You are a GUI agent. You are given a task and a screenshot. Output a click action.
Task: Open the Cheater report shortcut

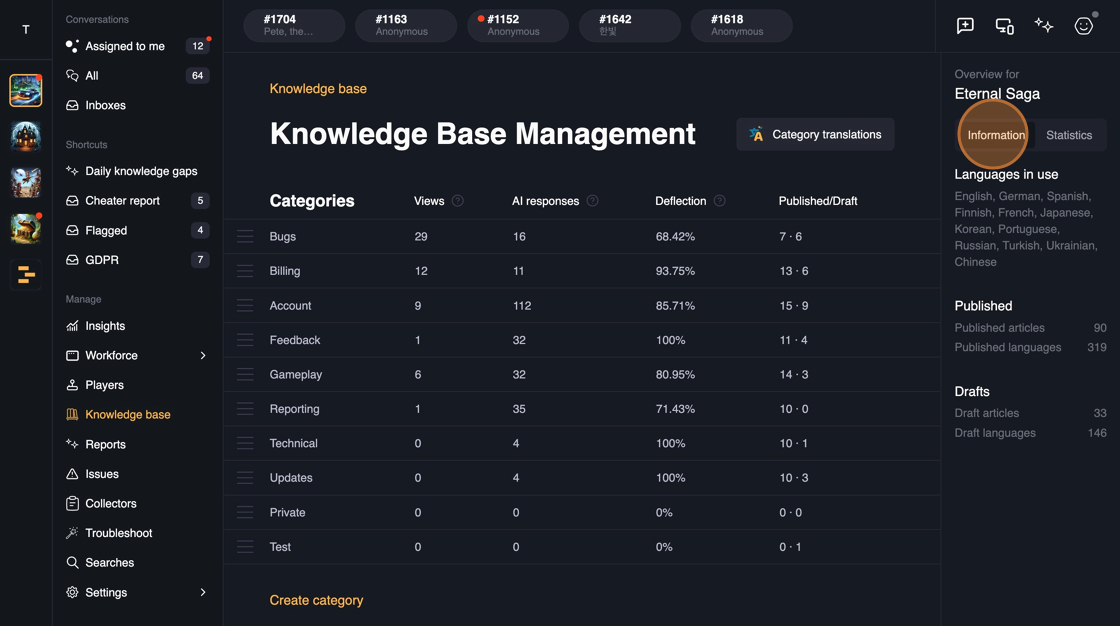coord(122,201)
